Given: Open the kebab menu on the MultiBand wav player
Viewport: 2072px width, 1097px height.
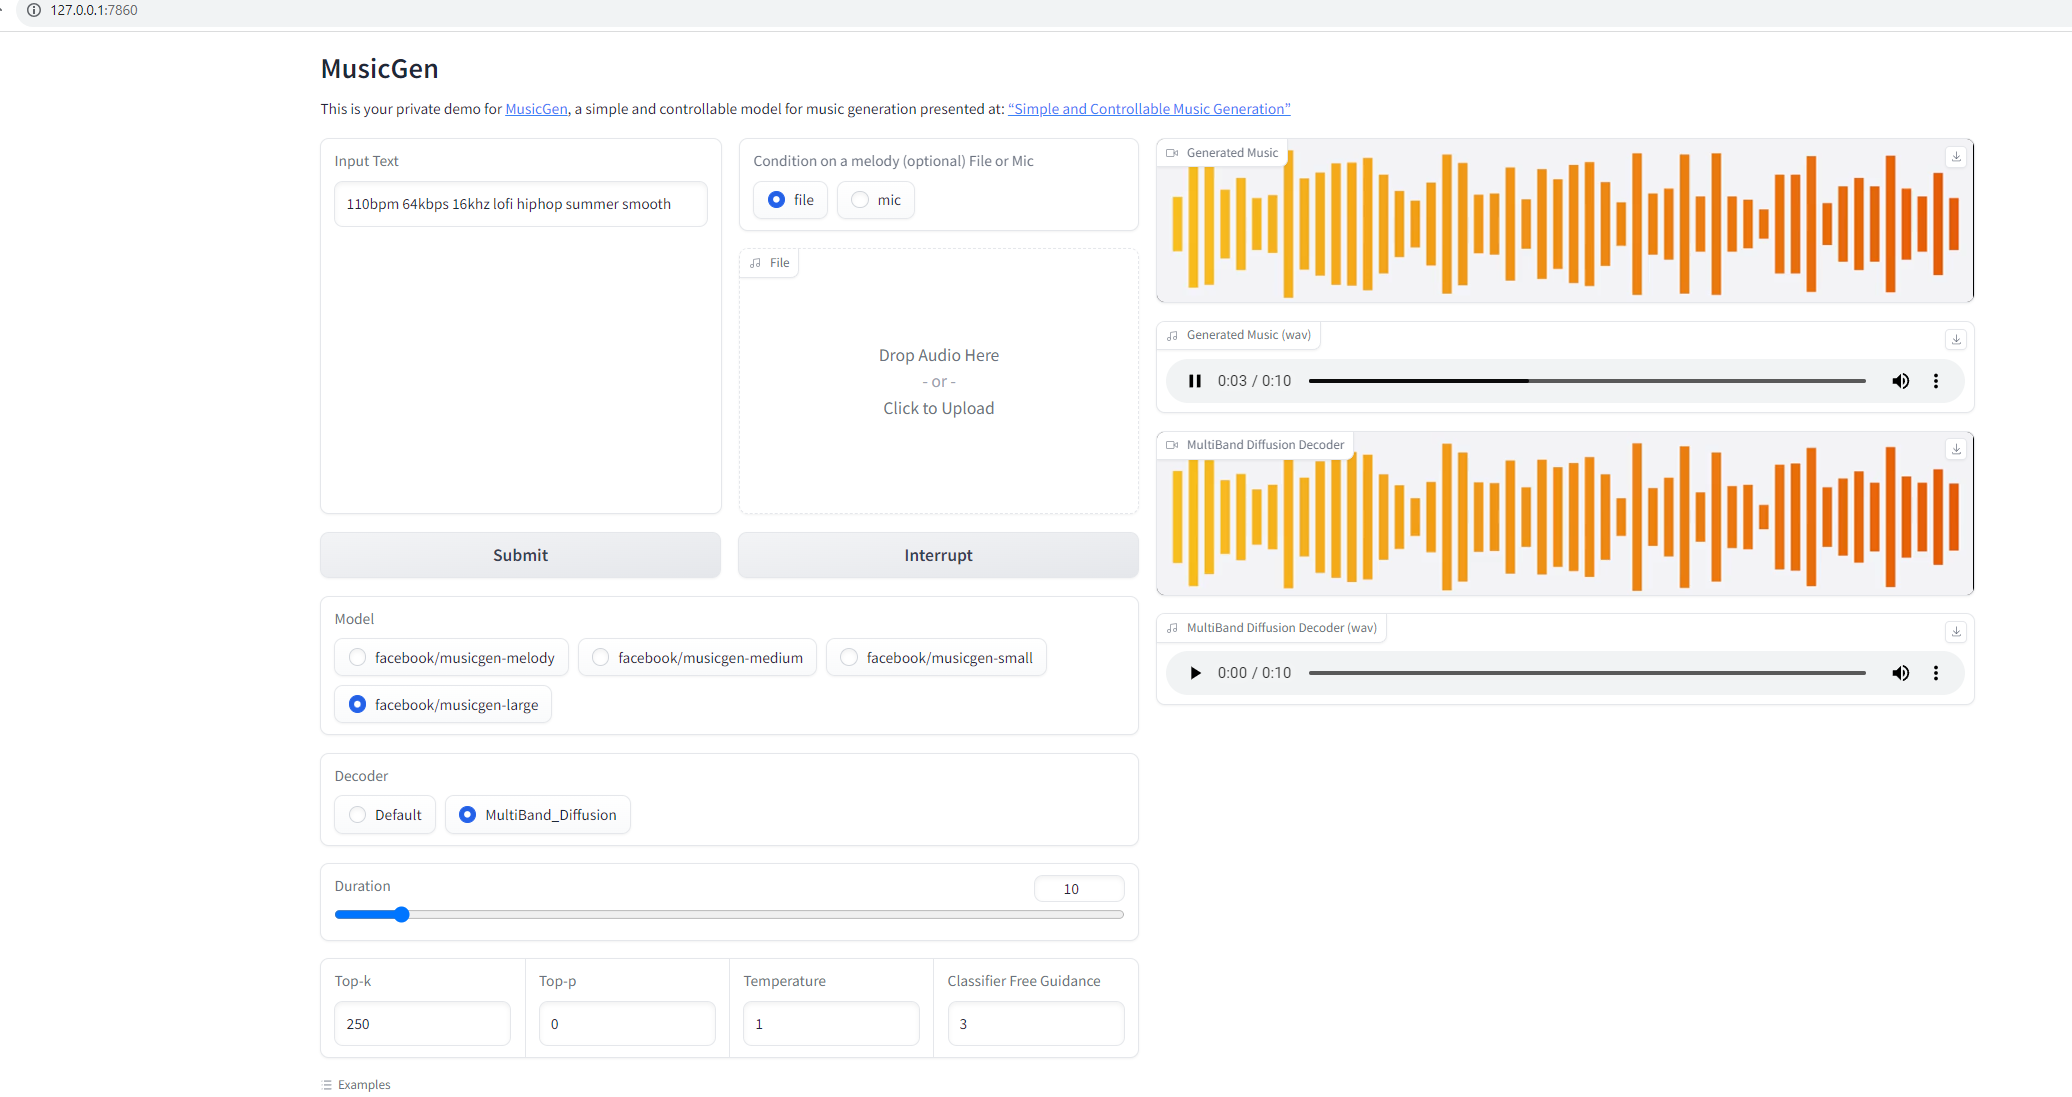Looking at the screenshot, I should coord(1936,672).
